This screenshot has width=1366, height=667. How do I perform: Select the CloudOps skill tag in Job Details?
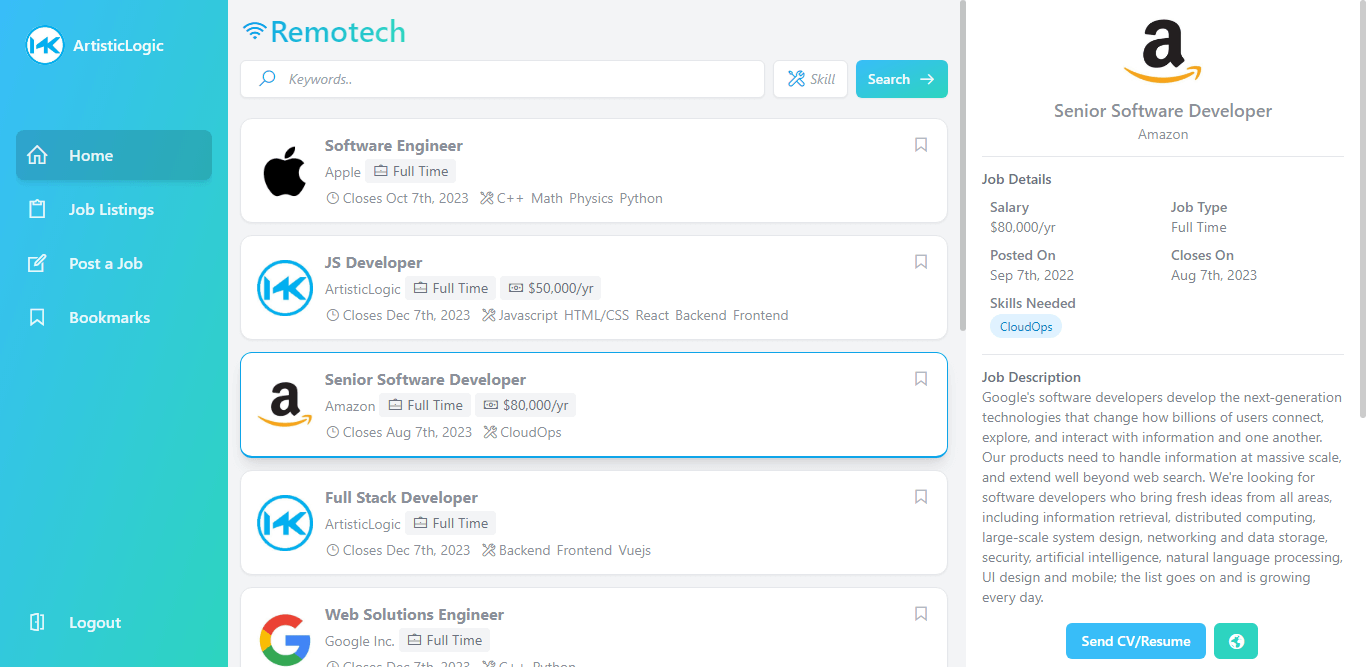pos(1025,325)
